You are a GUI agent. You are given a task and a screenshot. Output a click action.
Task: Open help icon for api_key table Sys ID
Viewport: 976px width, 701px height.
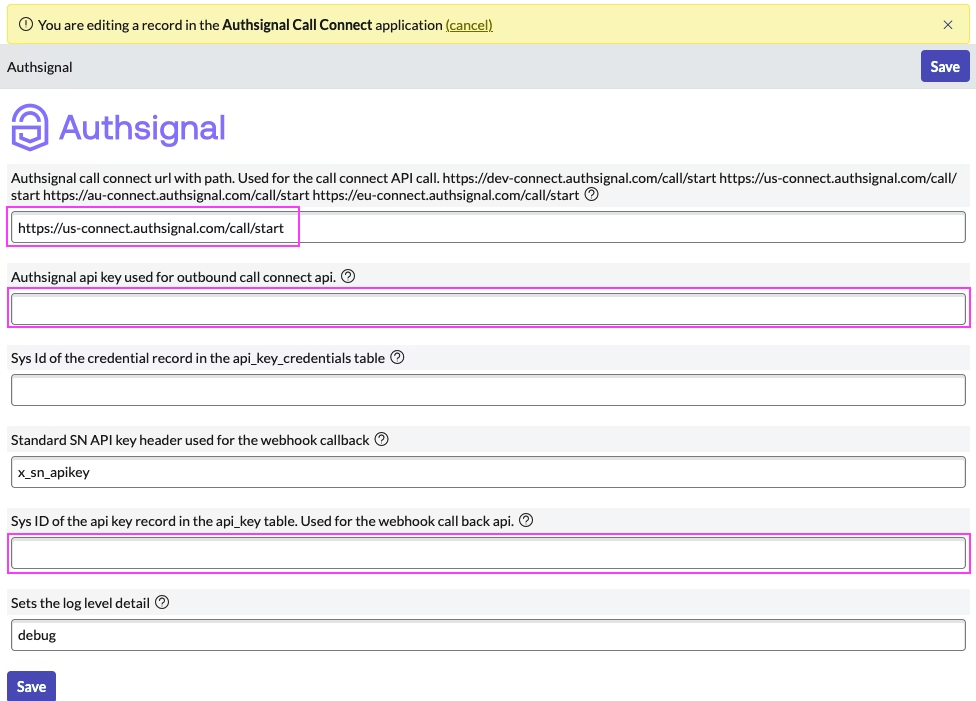pos(526,520)
